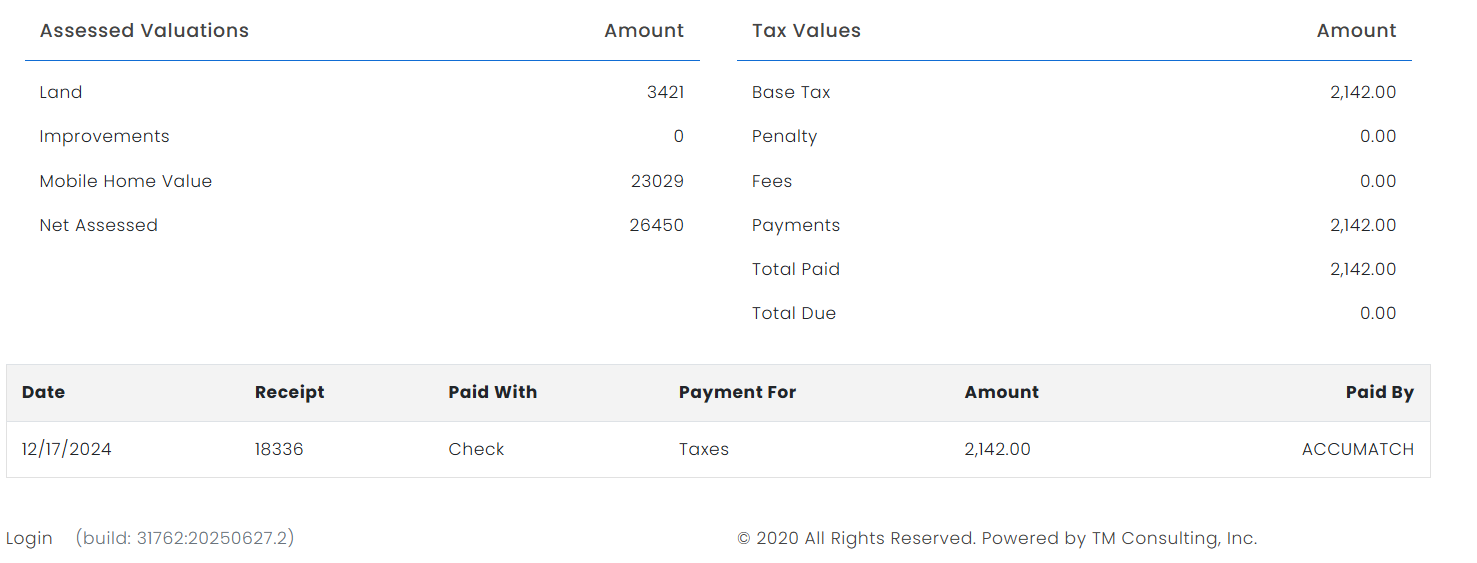Screen dimensions: 1477x563
Task: Click the Taxes entry under Payment For
Action: (x=703, y=449)
